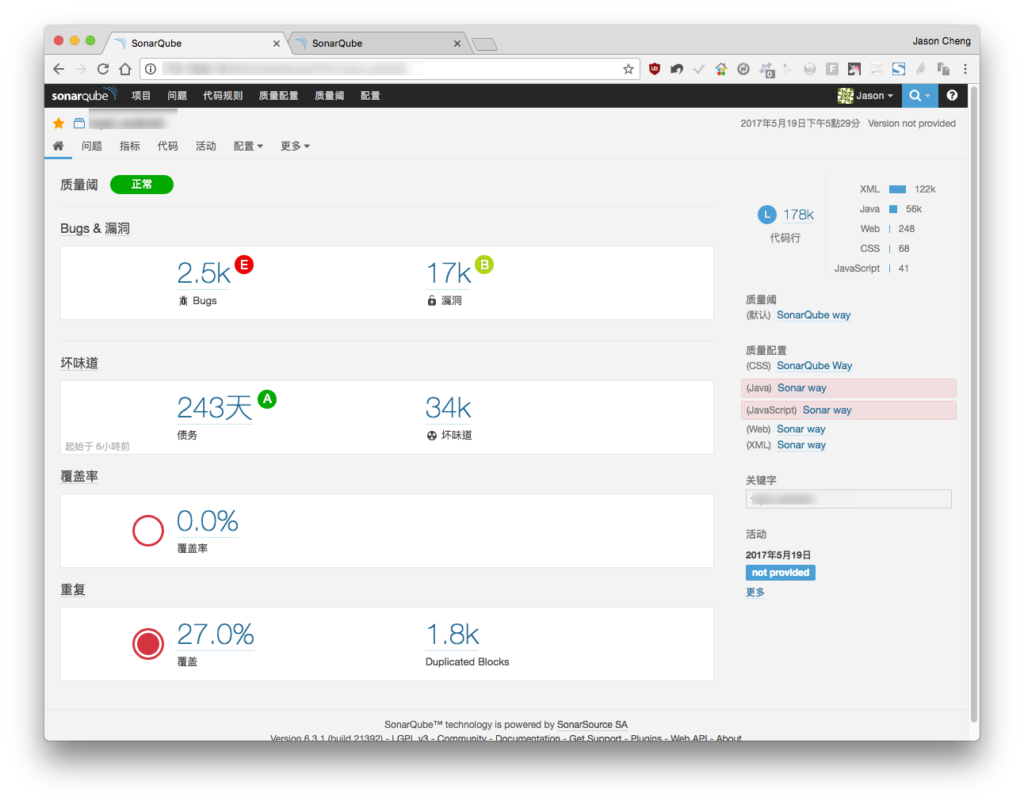The image size is (1024, 804).
Task: Click the project key input field
Action: [x=848, y=499]
